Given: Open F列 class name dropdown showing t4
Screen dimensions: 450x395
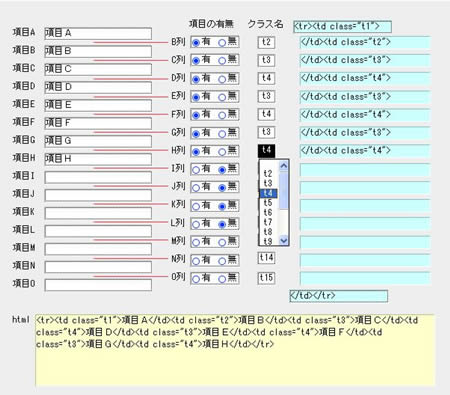Looking at the screenshot, I should tap(266, 114).
